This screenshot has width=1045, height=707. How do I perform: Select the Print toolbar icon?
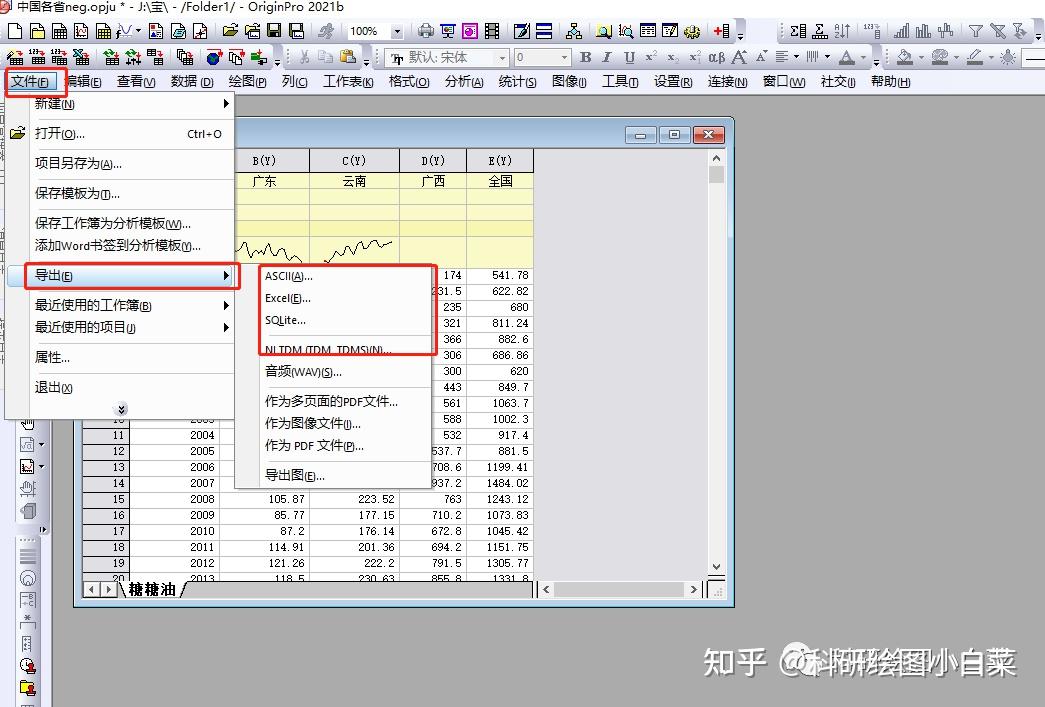[427, 31]
